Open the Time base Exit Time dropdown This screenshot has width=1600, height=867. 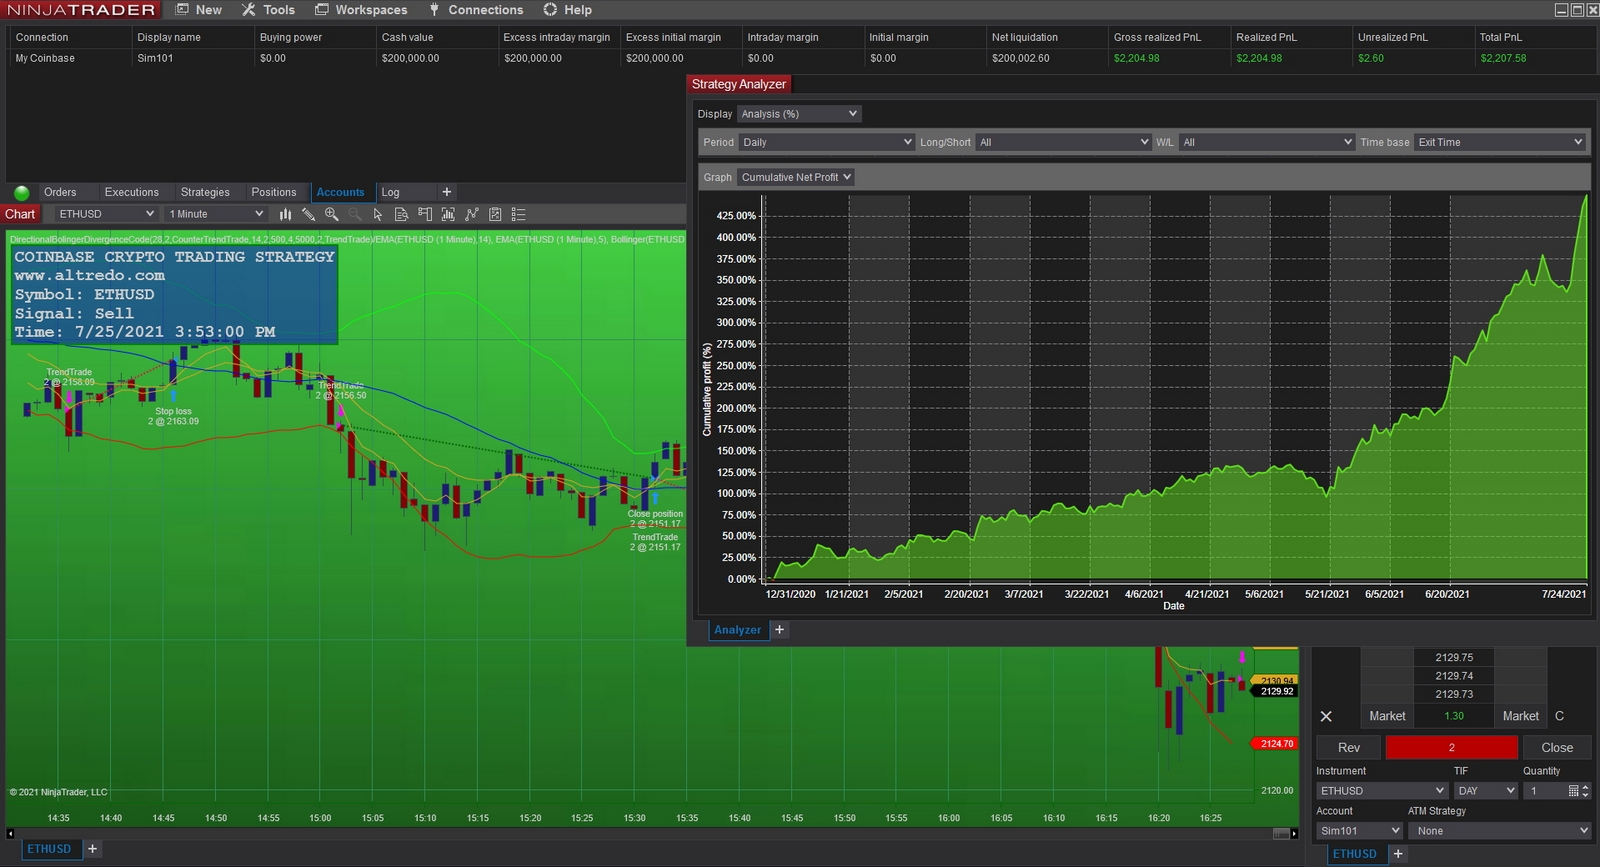[1500, 142]
